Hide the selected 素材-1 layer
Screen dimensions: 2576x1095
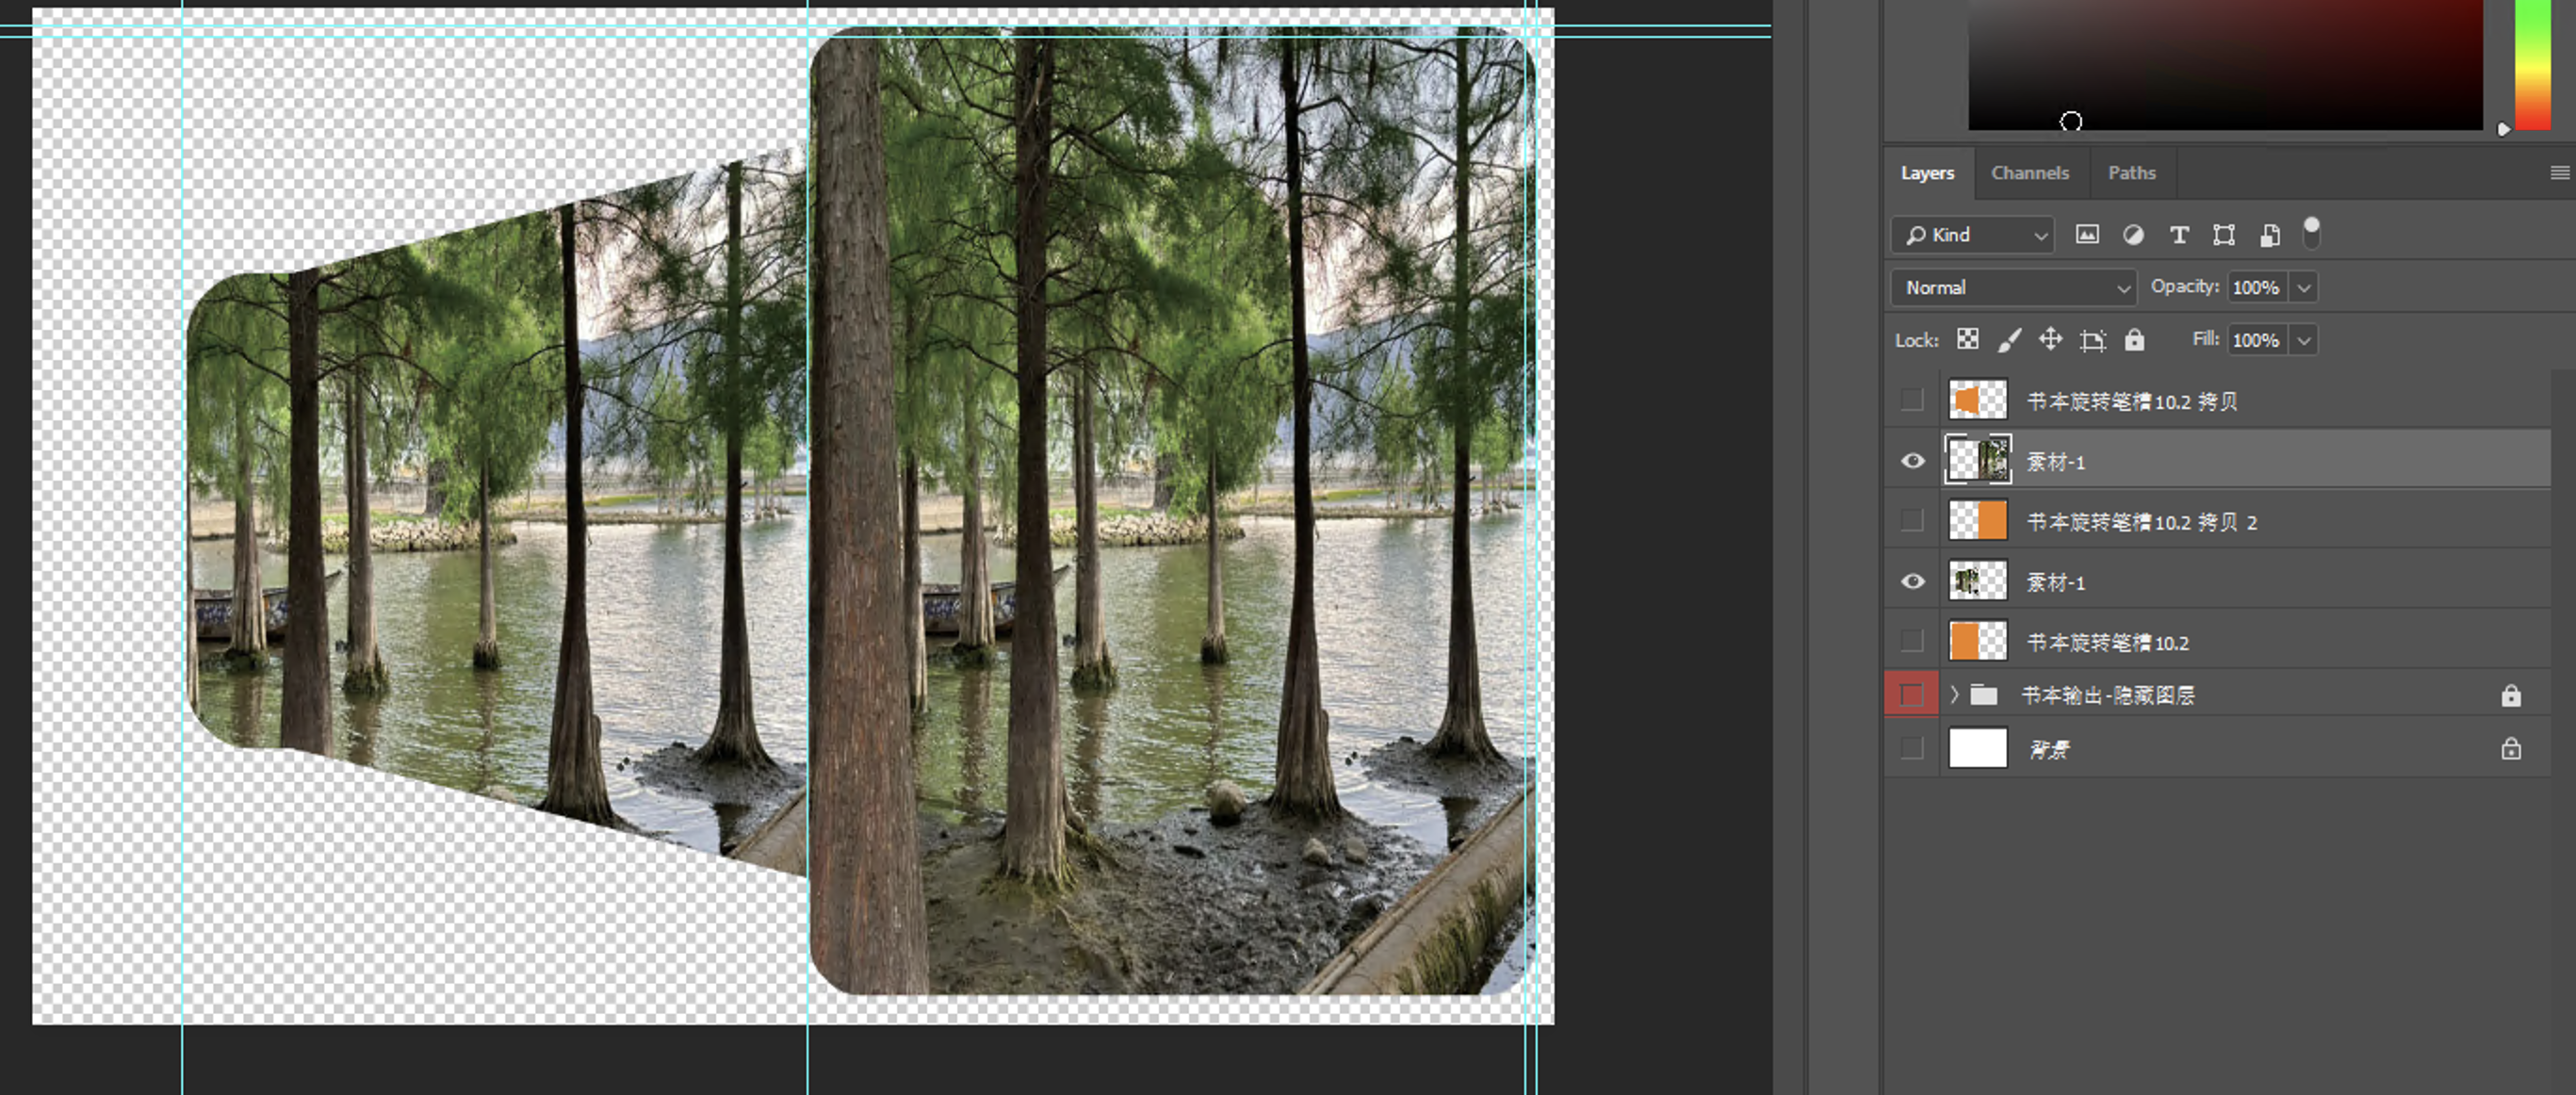point(1912,461)
